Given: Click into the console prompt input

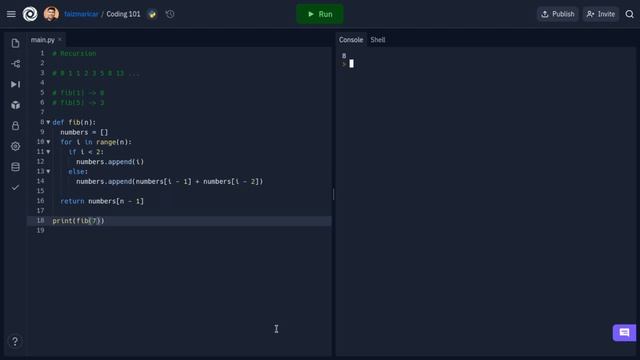Looking at the screenshot, I should [x=351, y=64].
